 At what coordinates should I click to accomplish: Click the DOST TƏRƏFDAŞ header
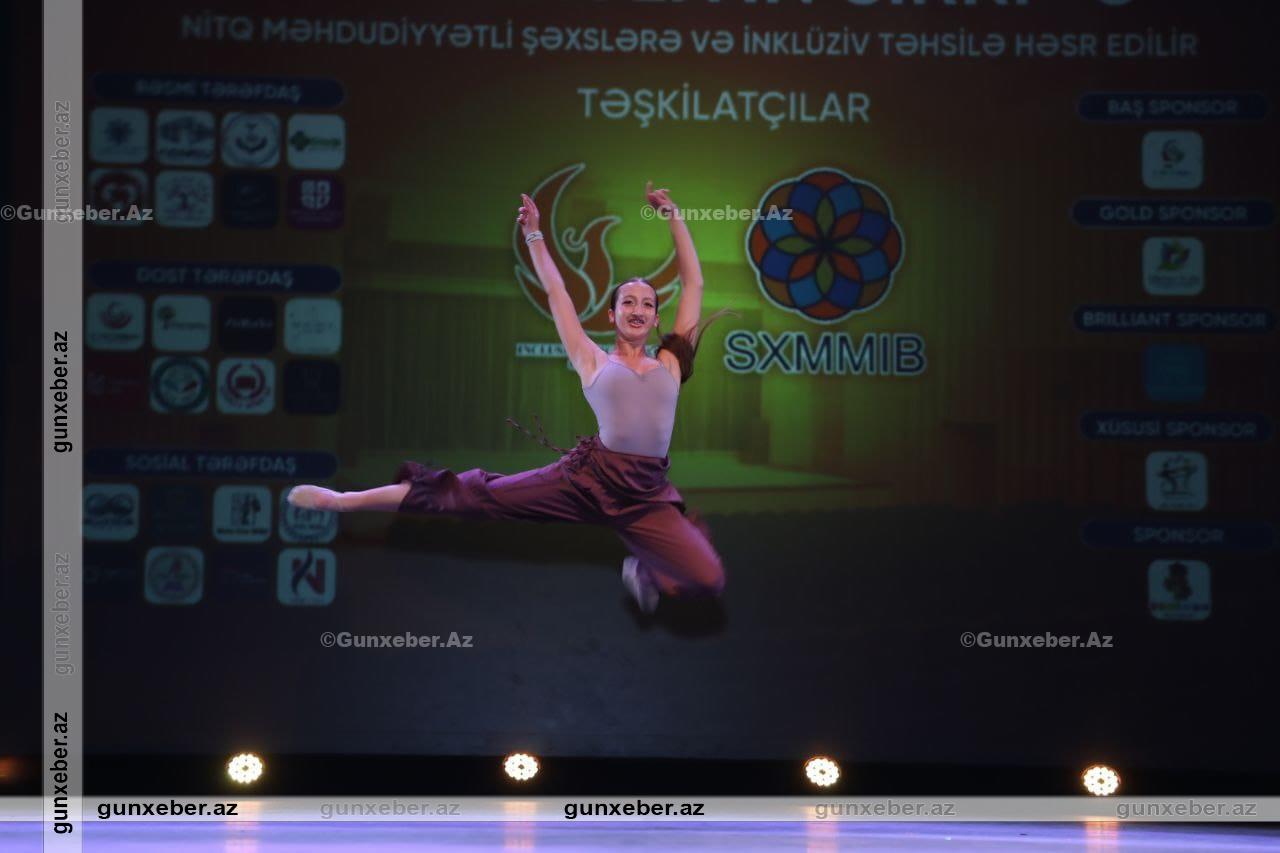click(214, 277)
